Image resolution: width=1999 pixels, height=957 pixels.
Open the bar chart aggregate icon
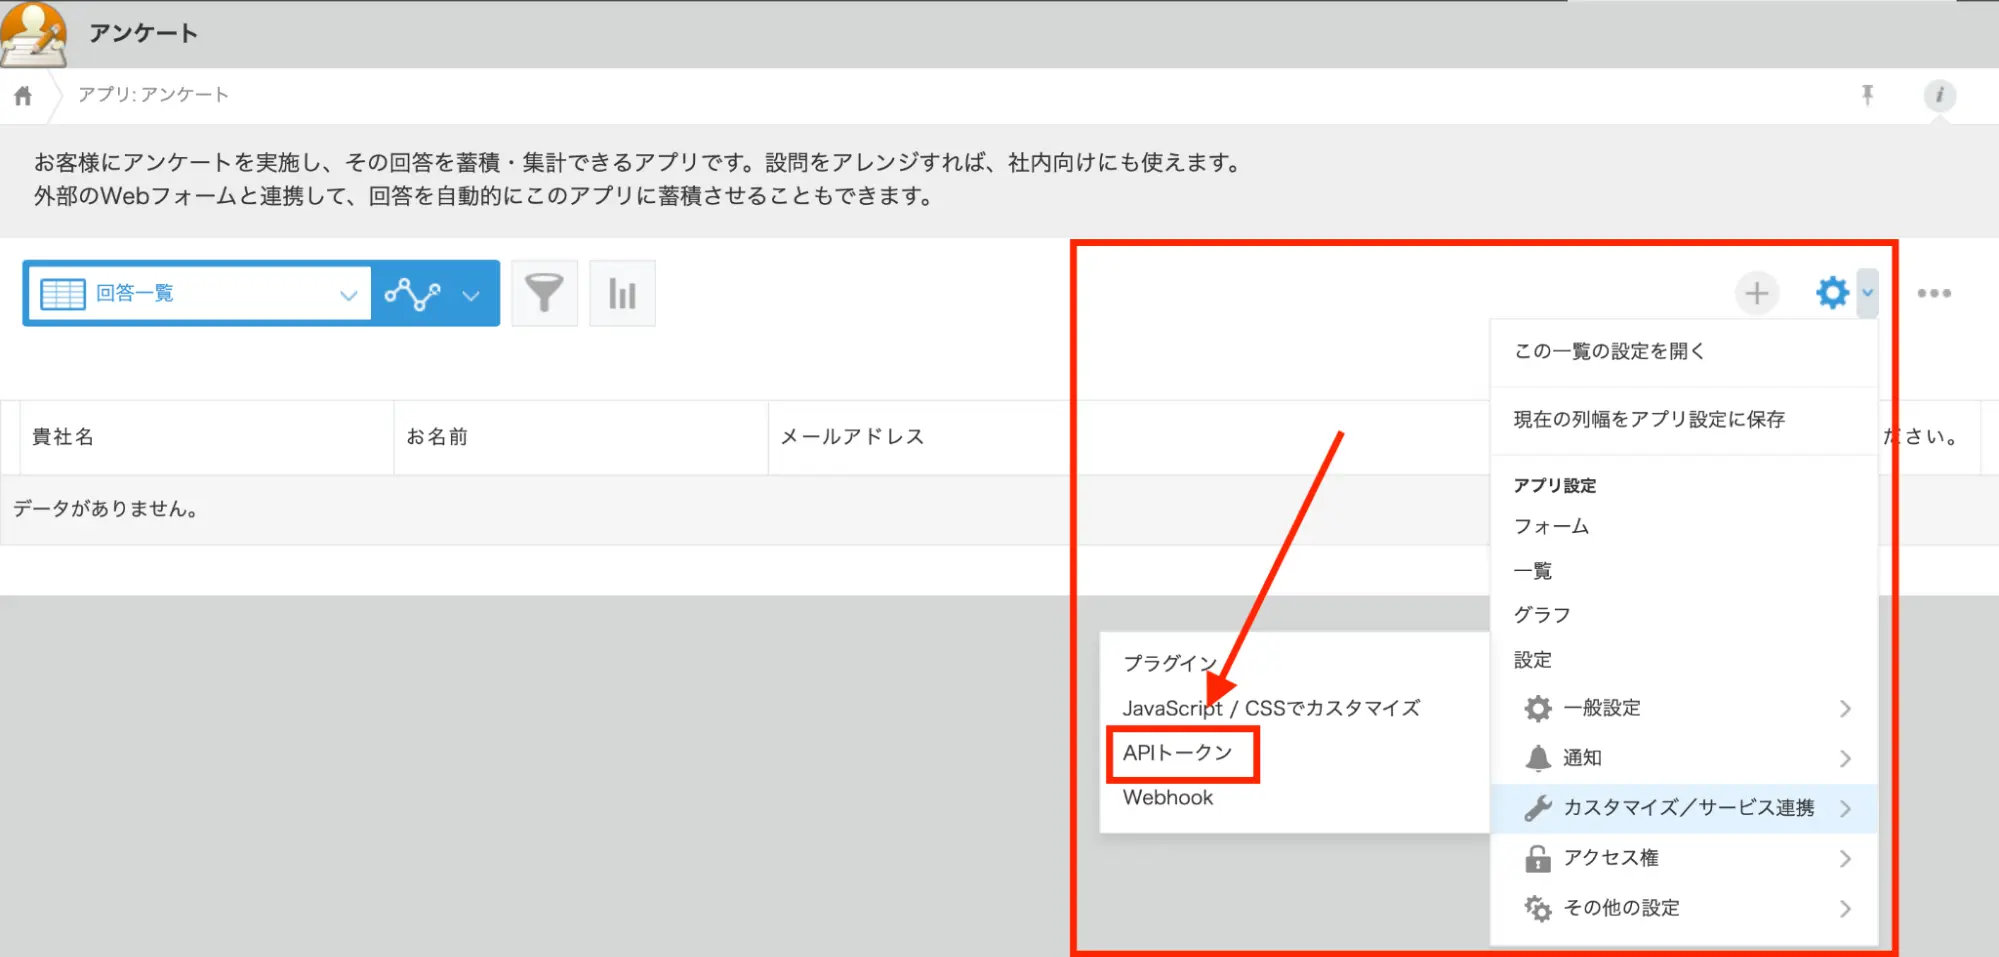(622, 294)
